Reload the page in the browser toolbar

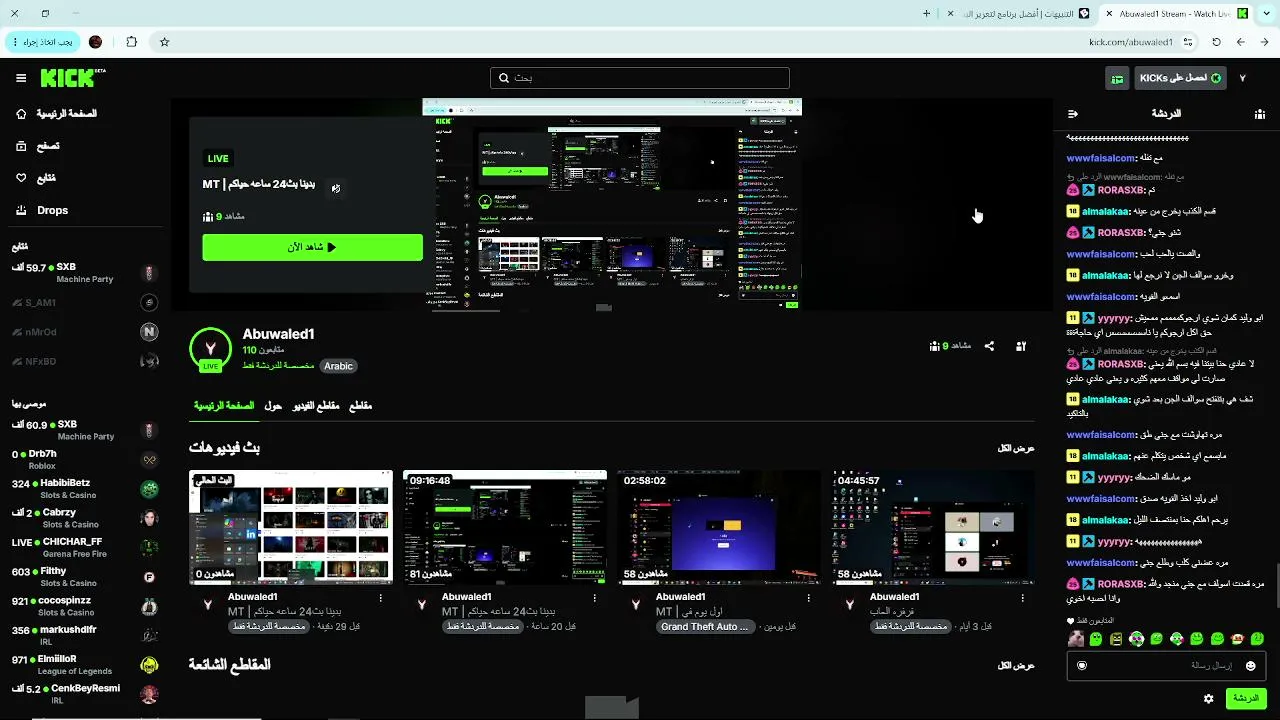(1216, 42)
